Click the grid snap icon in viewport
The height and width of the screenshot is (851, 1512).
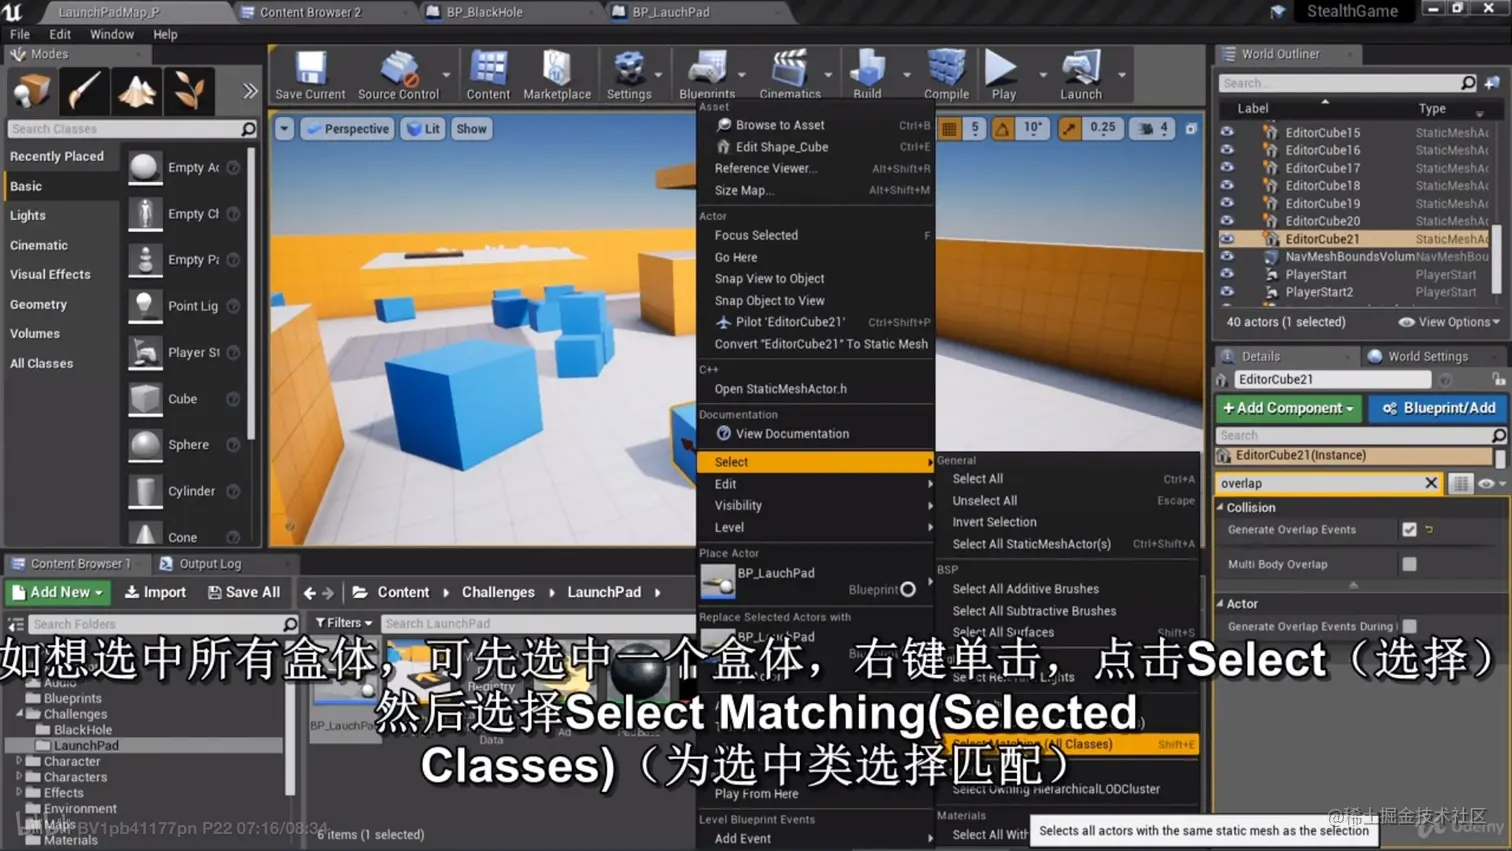tap(950, 128)
